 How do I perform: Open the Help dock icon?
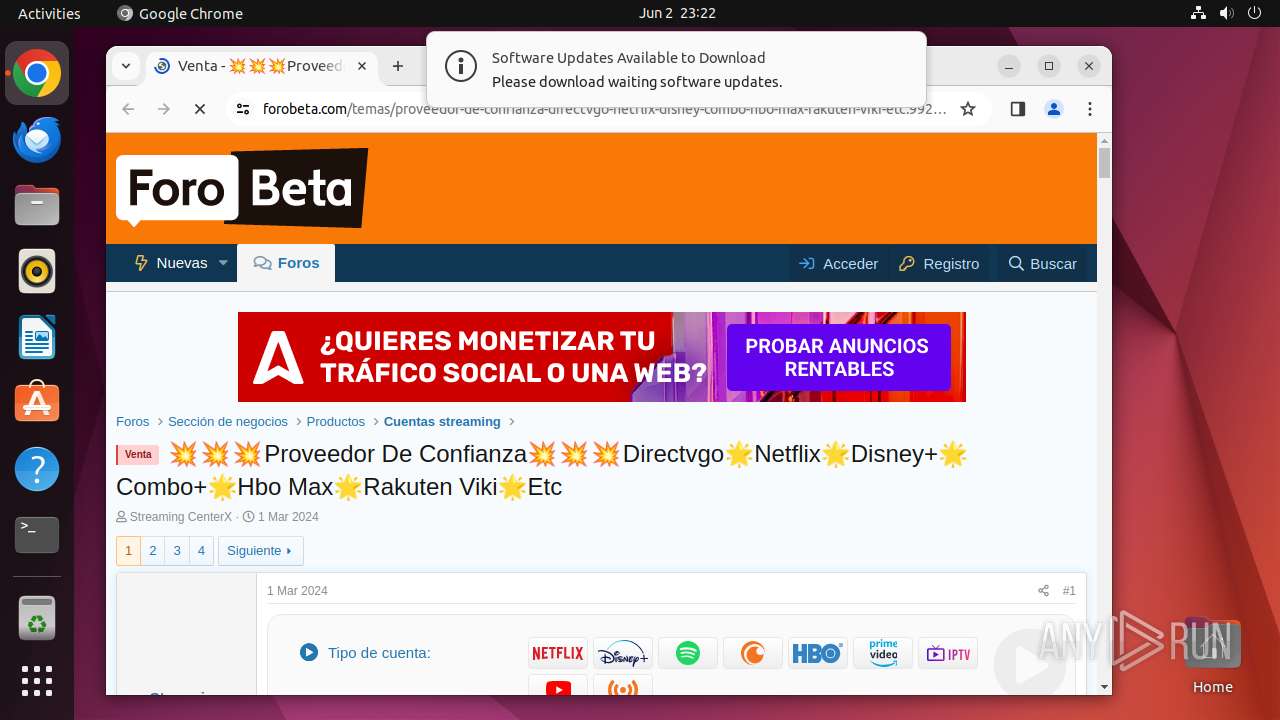(37, 469)
